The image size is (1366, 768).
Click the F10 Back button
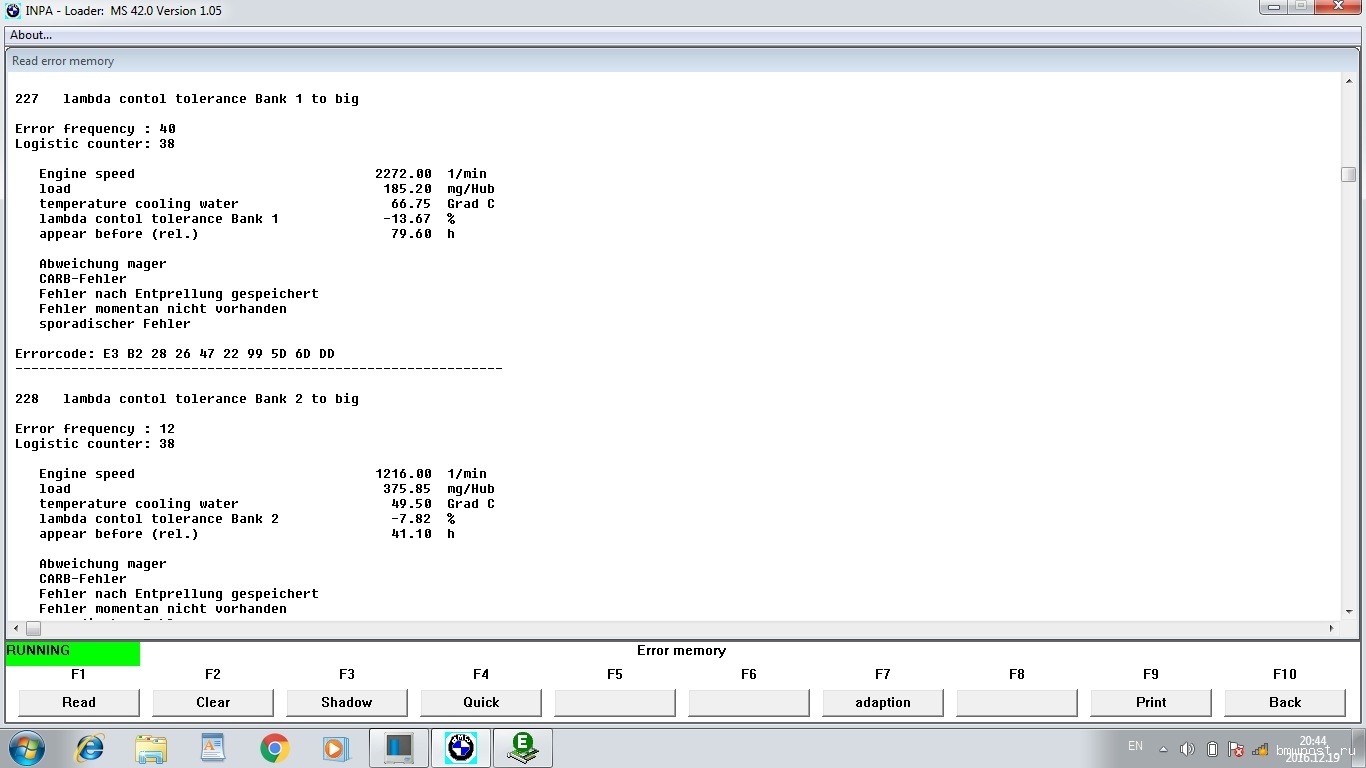[1285, 702]
